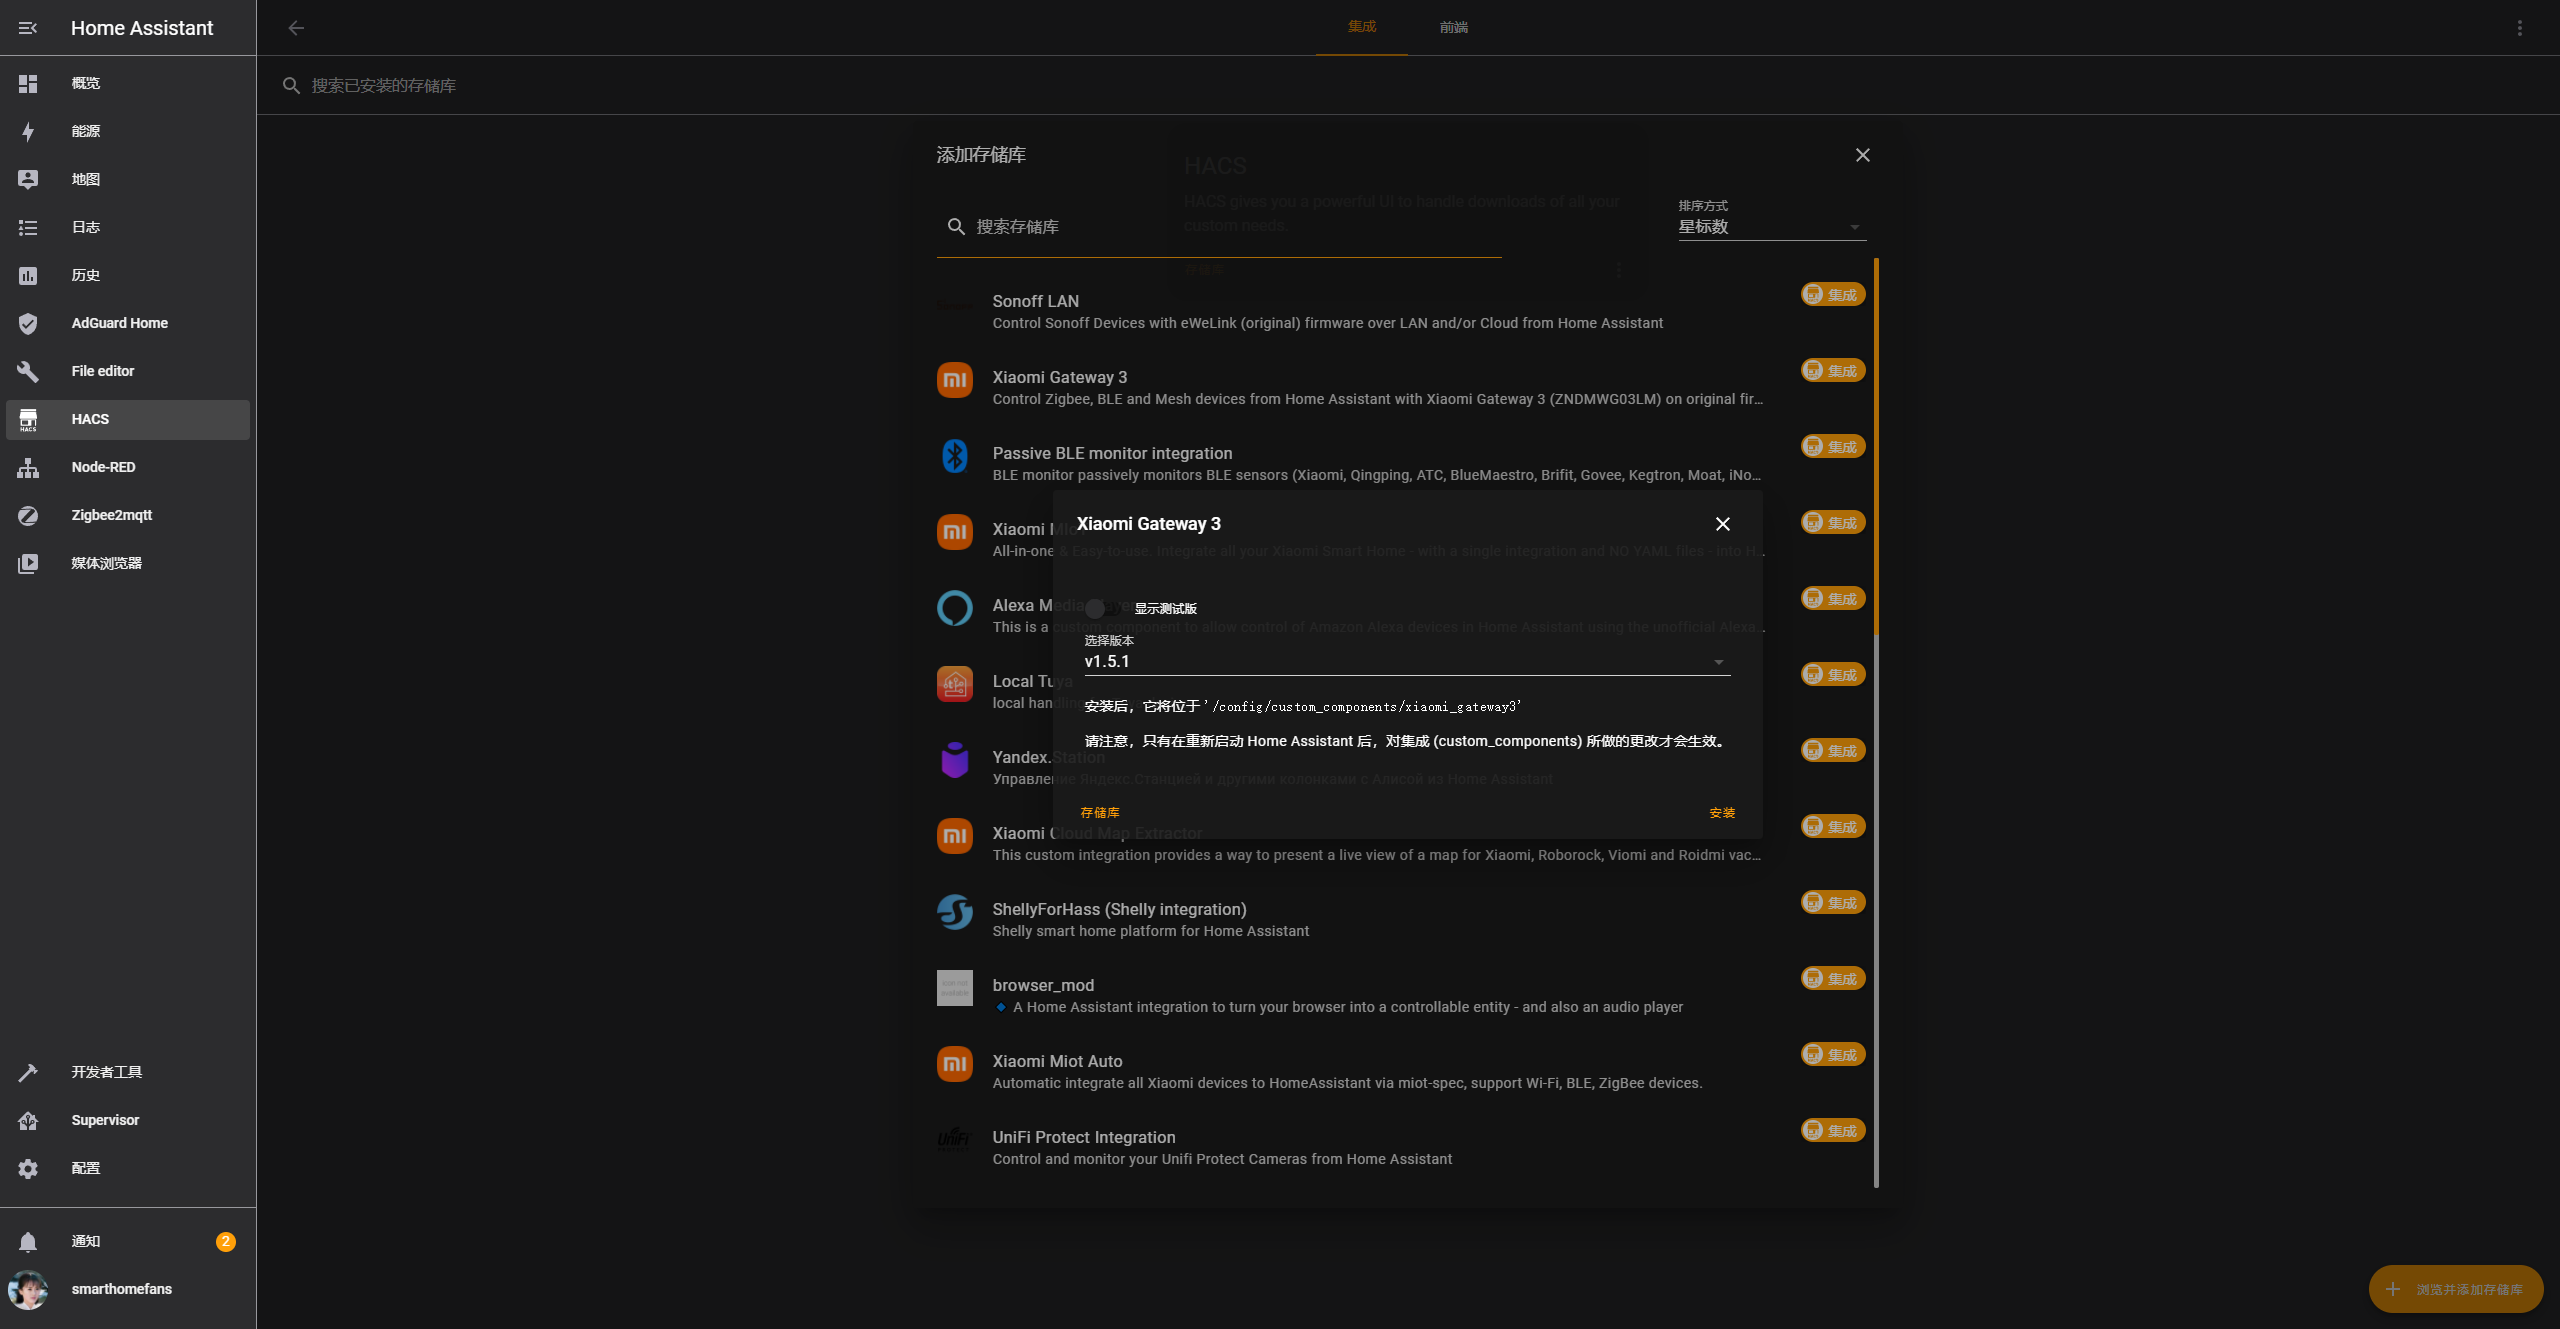Click browser_mod thumbnail image
Image resolution: width=2560 pixels, height=1329 pixels.
click(x=955, y=988)
